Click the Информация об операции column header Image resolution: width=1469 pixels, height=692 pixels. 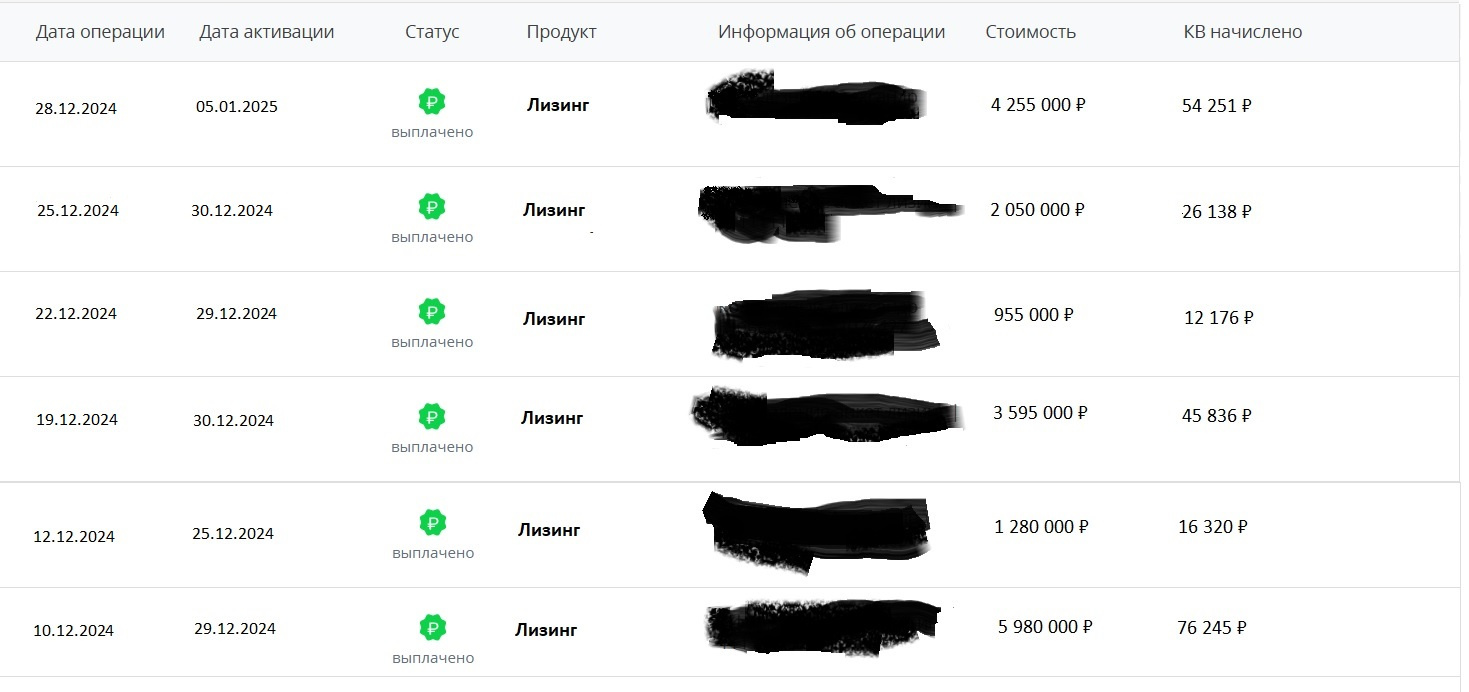coord(831,32)
